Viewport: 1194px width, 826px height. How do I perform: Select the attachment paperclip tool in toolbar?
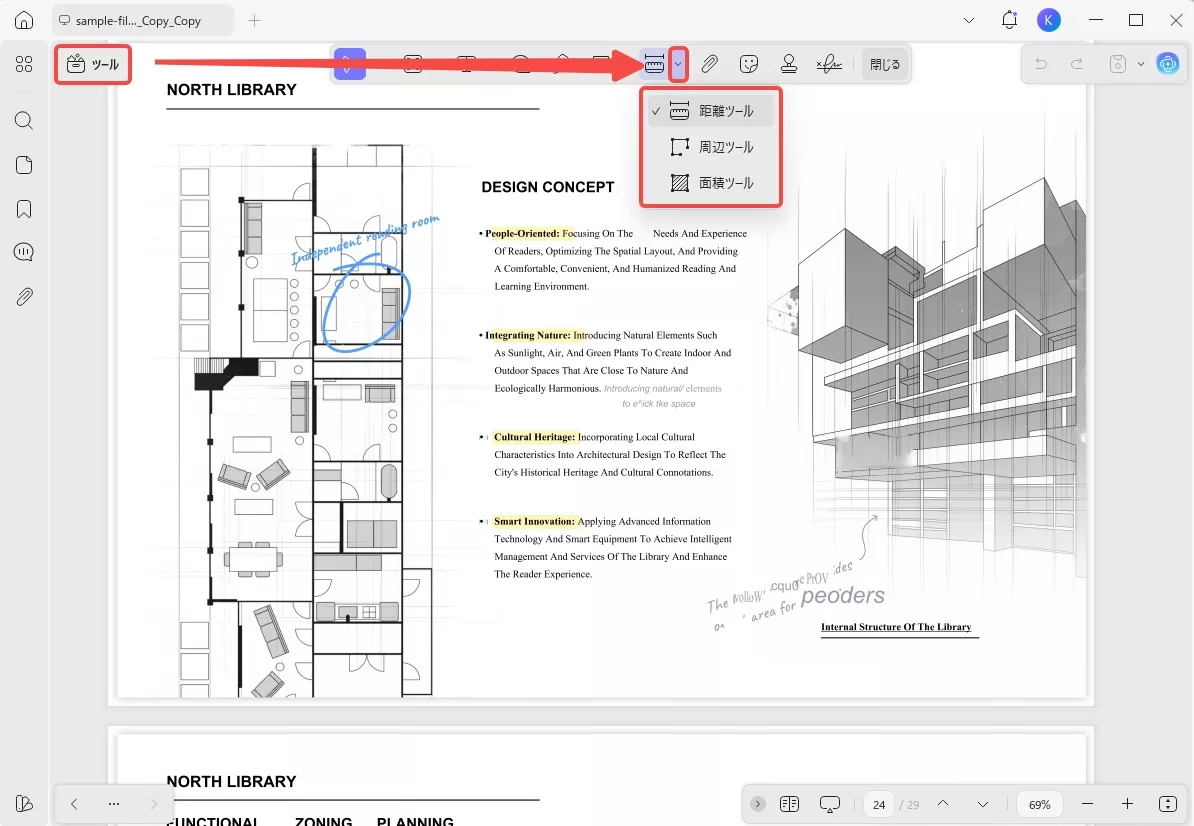709,64
